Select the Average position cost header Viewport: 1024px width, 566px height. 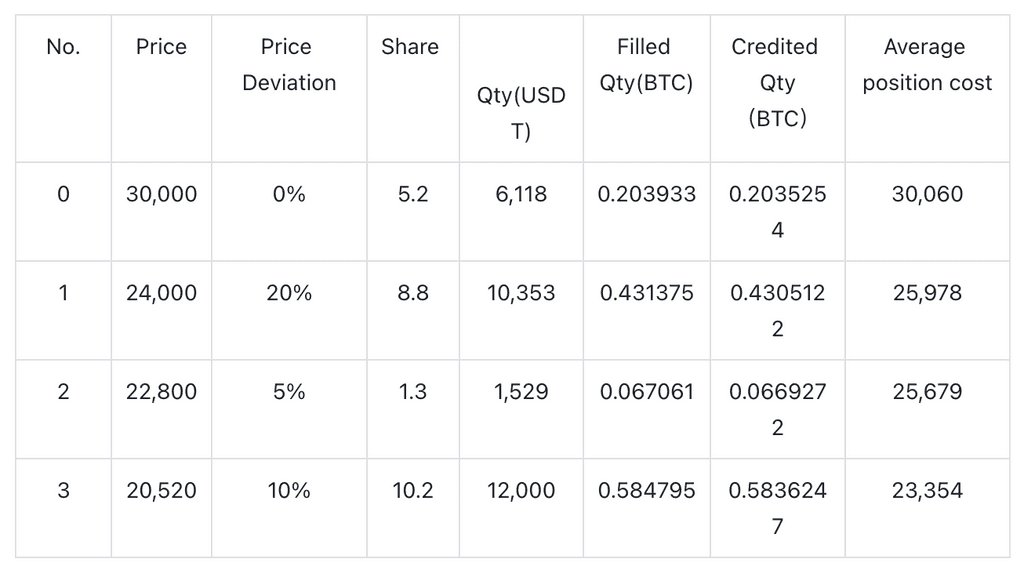[927, 65]
